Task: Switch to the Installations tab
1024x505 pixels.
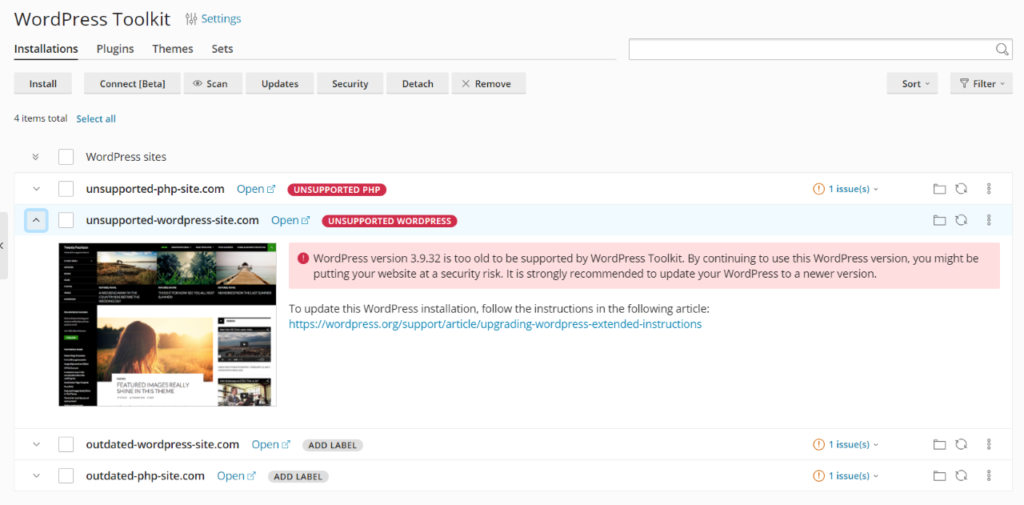Action: tap(46, 49)
